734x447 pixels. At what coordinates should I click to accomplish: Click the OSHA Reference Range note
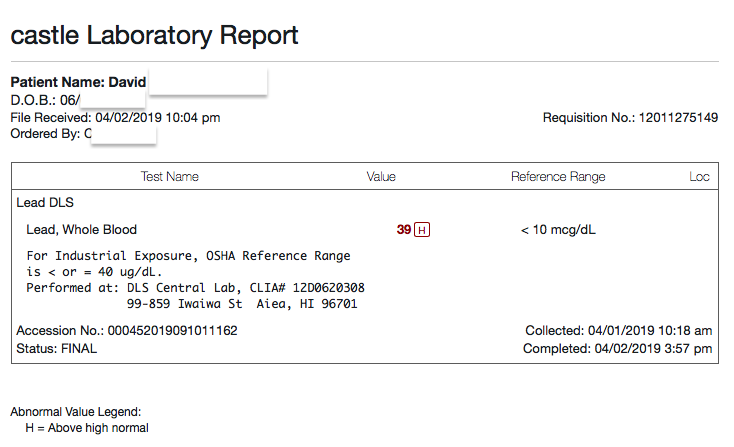pos(188,264)
